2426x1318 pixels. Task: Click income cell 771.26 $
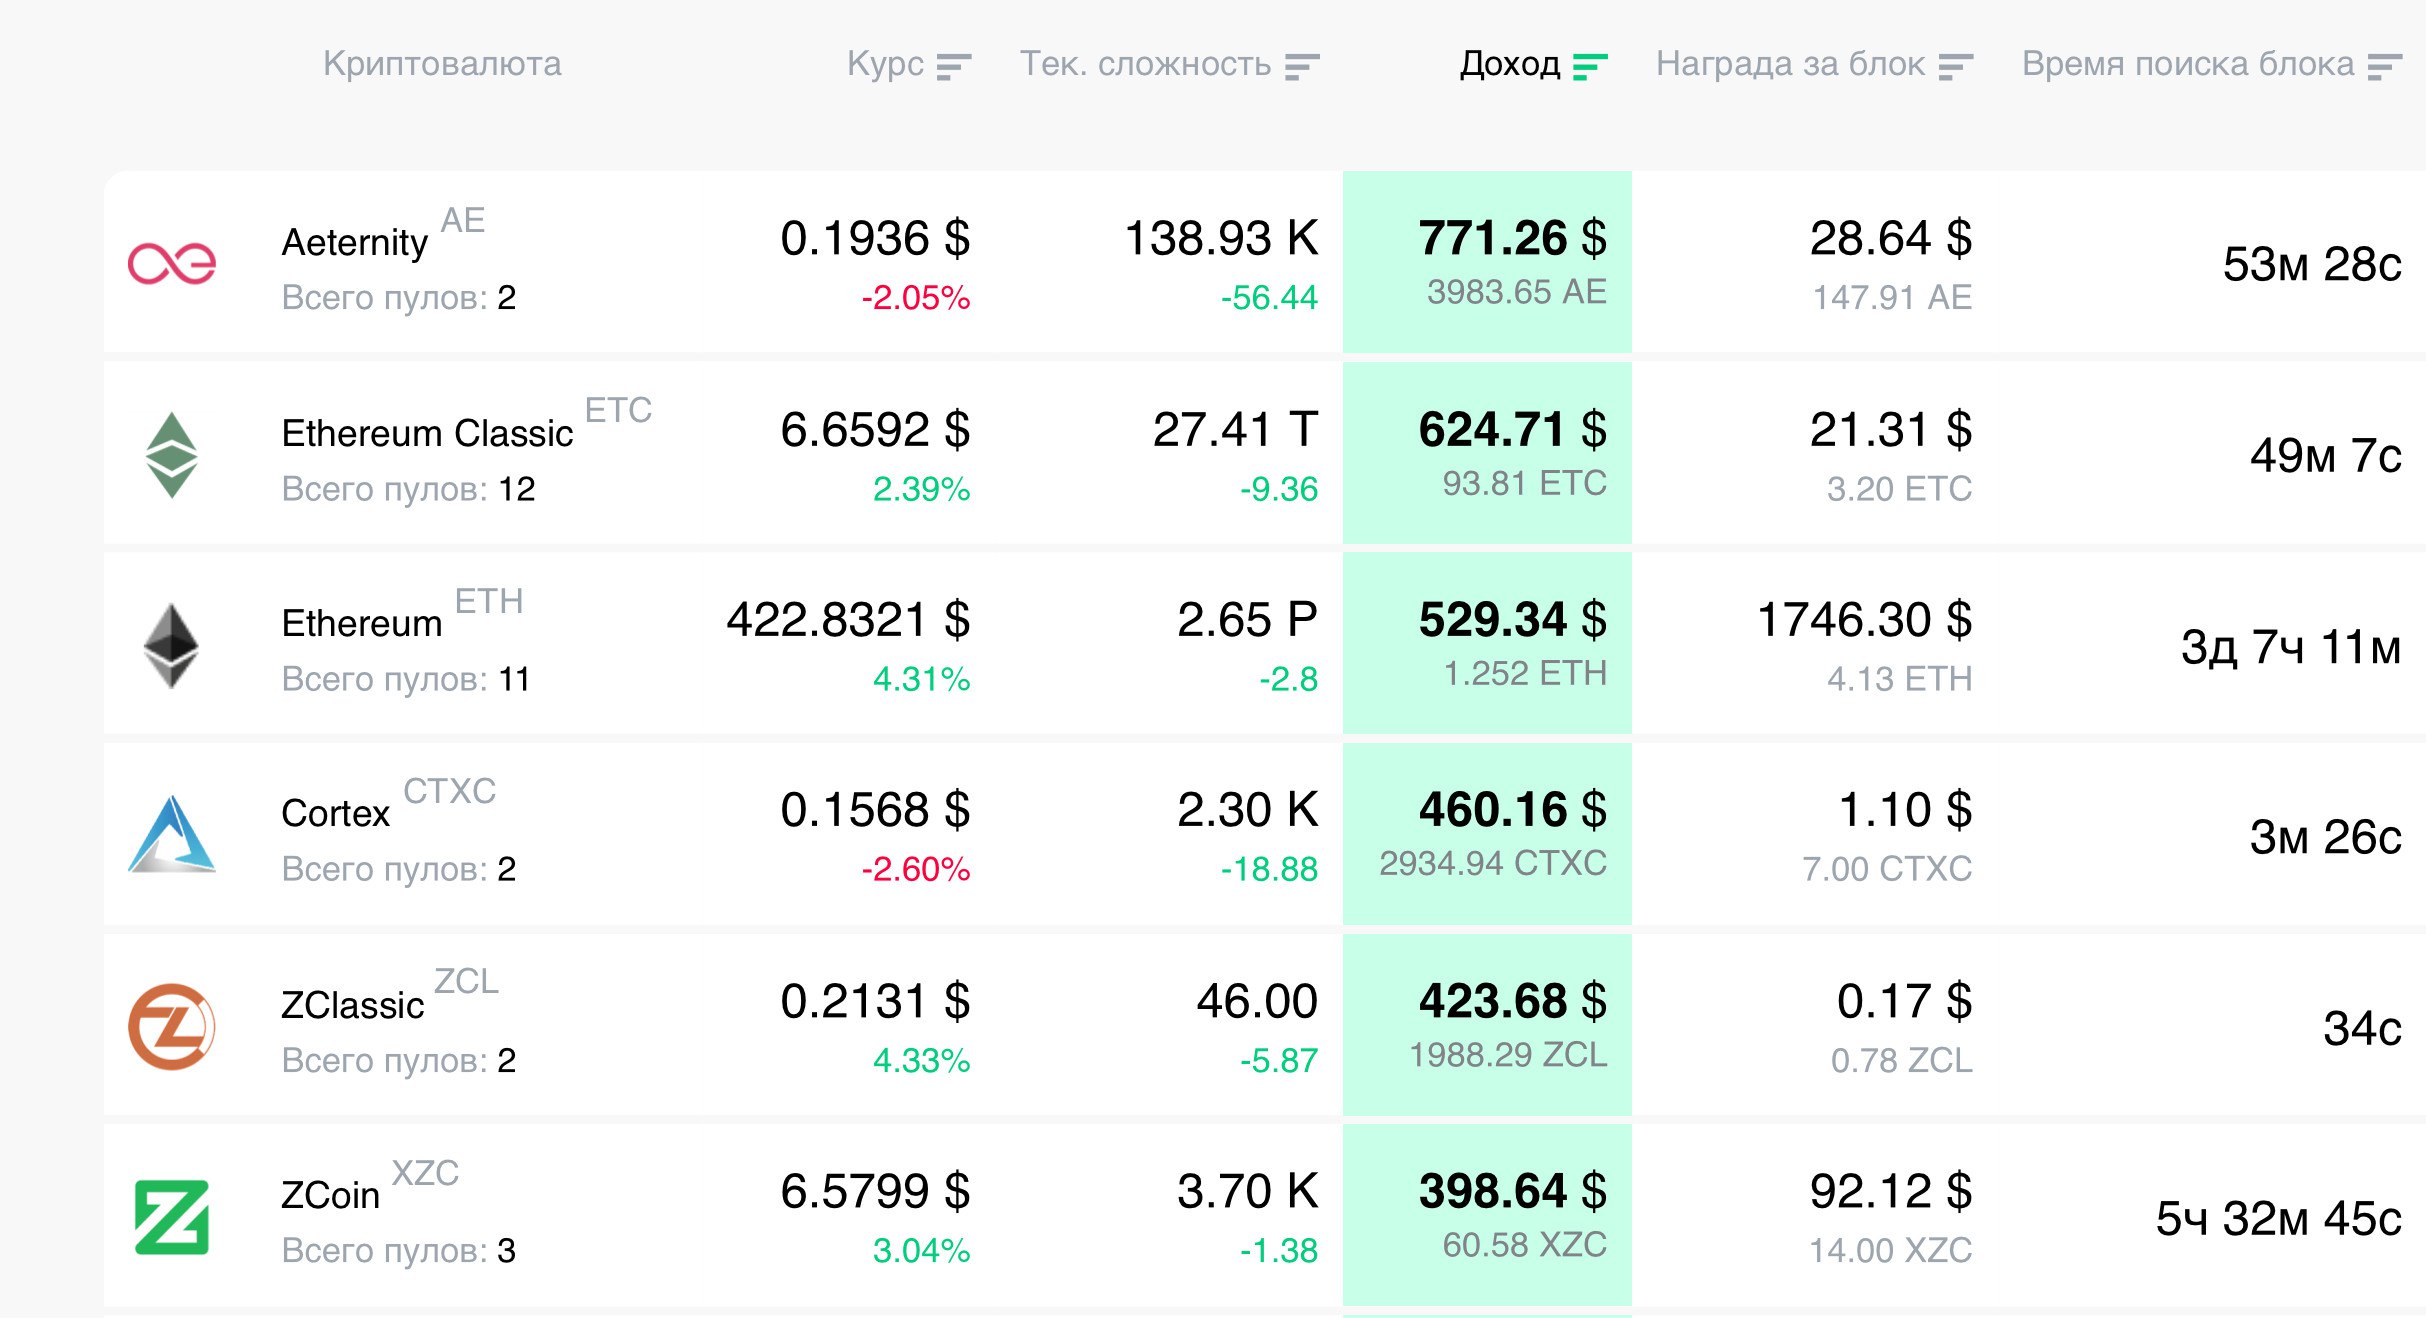[1513, 239]
